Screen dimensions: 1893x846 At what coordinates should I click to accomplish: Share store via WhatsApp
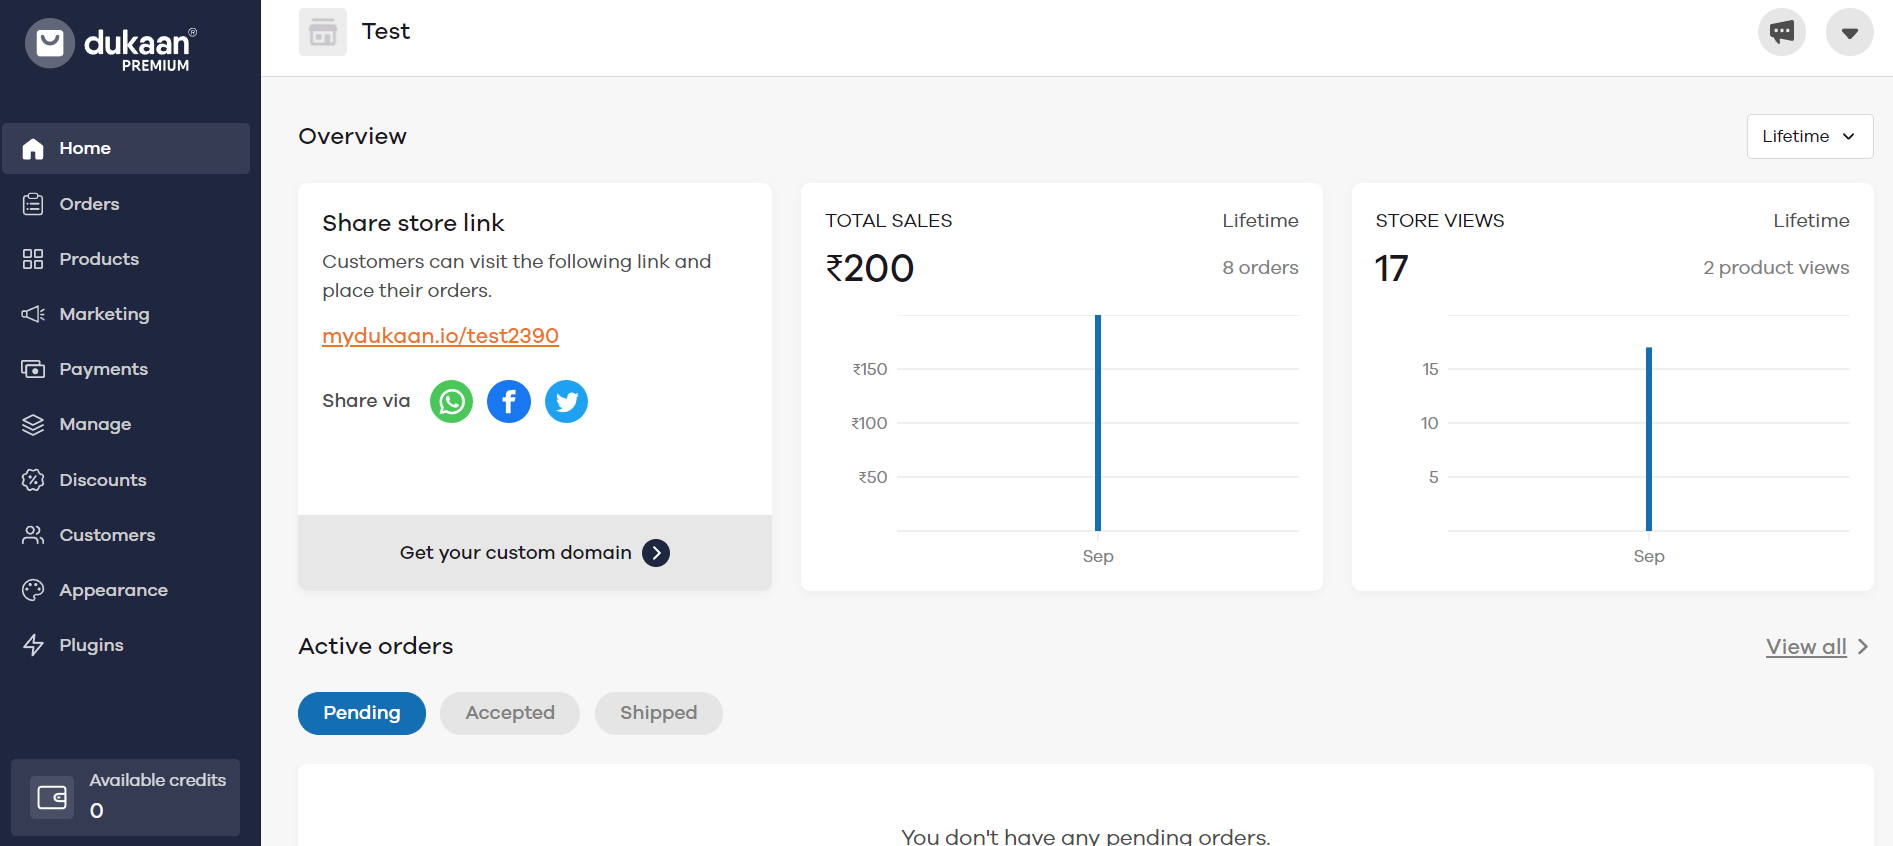coord(451,401)
